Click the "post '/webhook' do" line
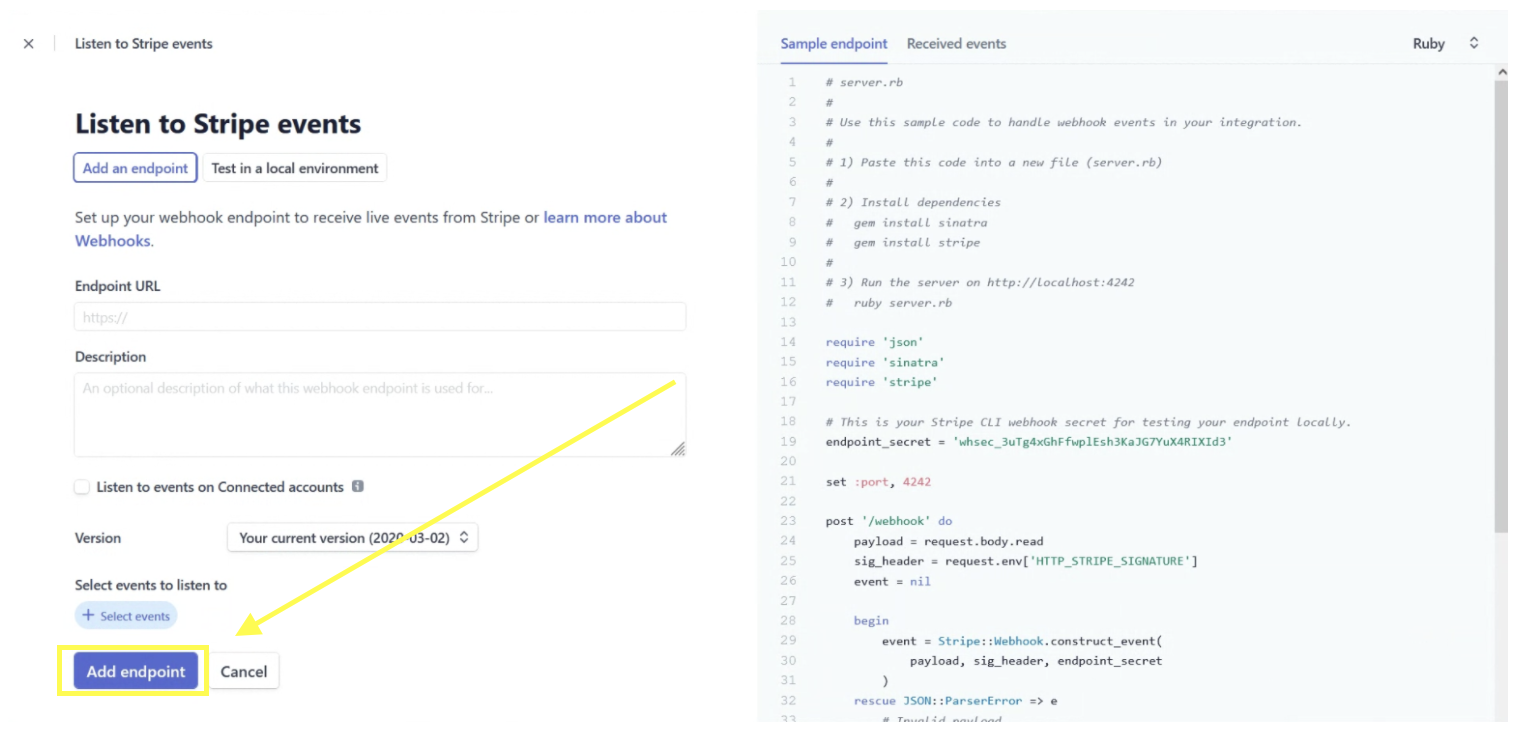1526x746 pixels. click(889, 521)
